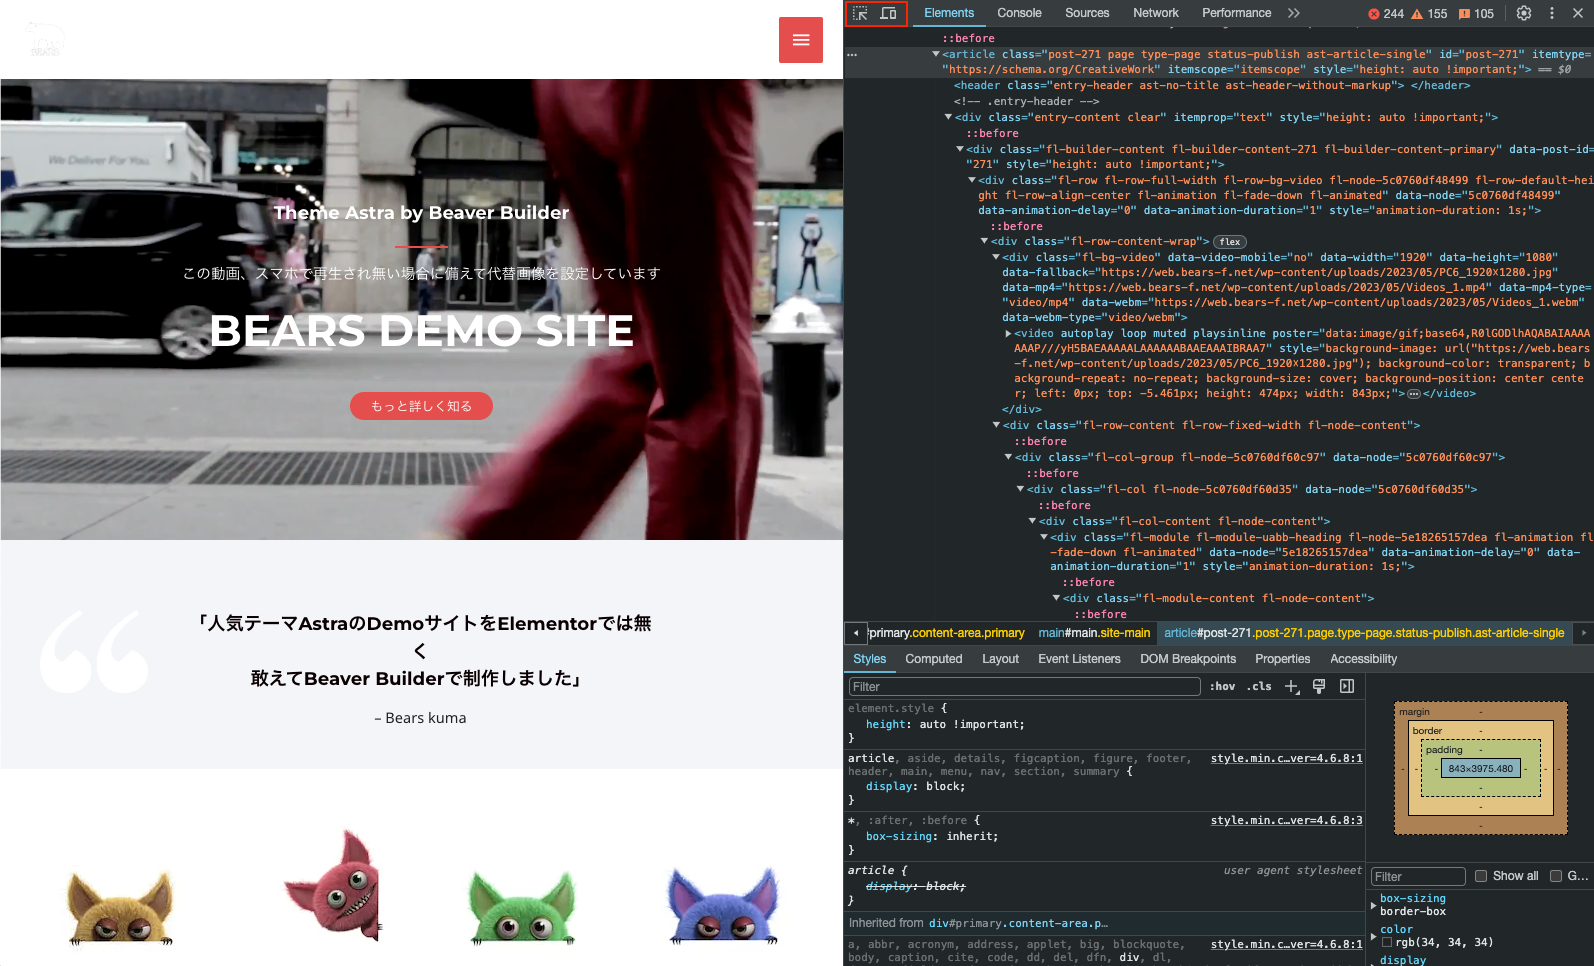The height and width of the screenshot is (966, 1594).
Task: Toggle the computed styles sidebar icon
Action: [1347, 686]
